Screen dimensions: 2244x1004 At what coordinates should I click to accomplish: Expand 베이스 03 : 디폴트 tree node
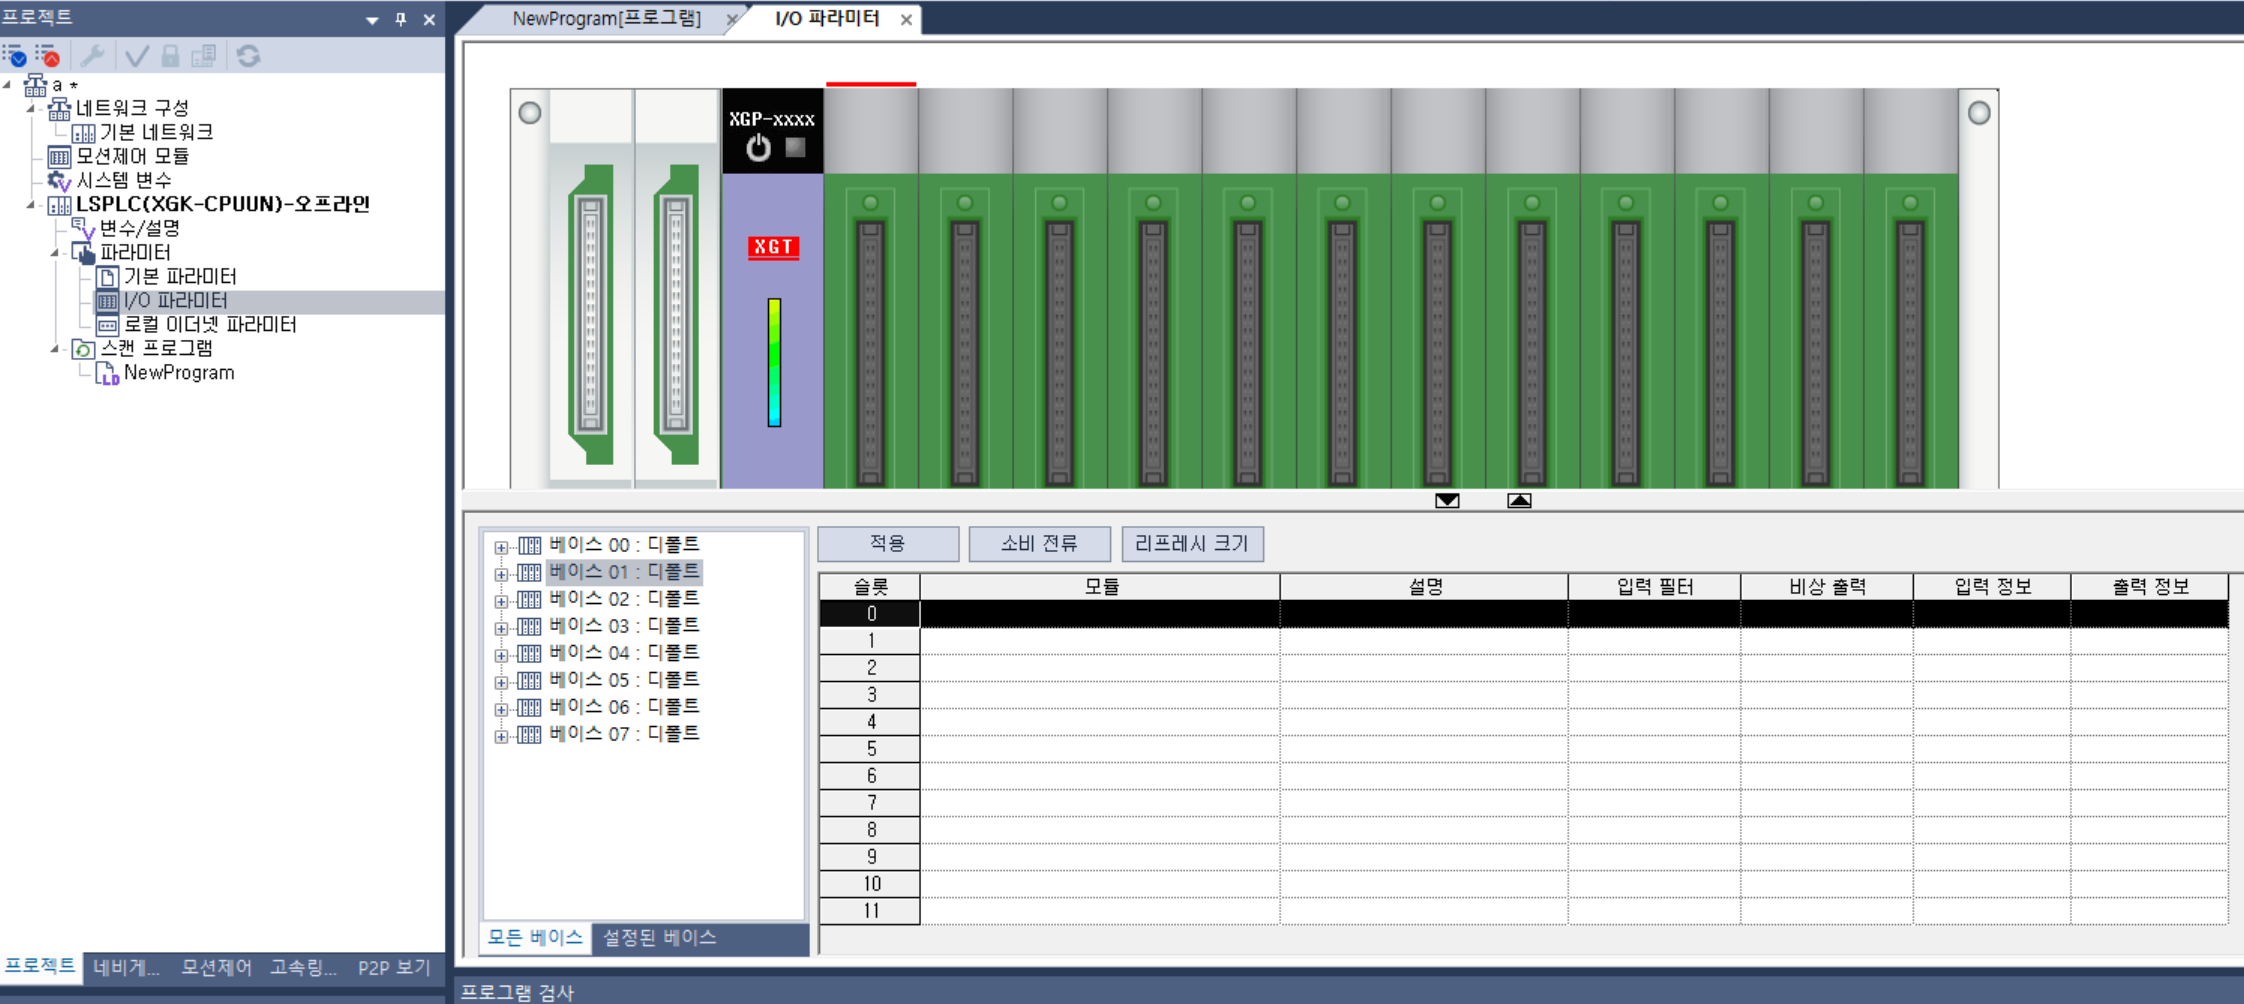501,628
